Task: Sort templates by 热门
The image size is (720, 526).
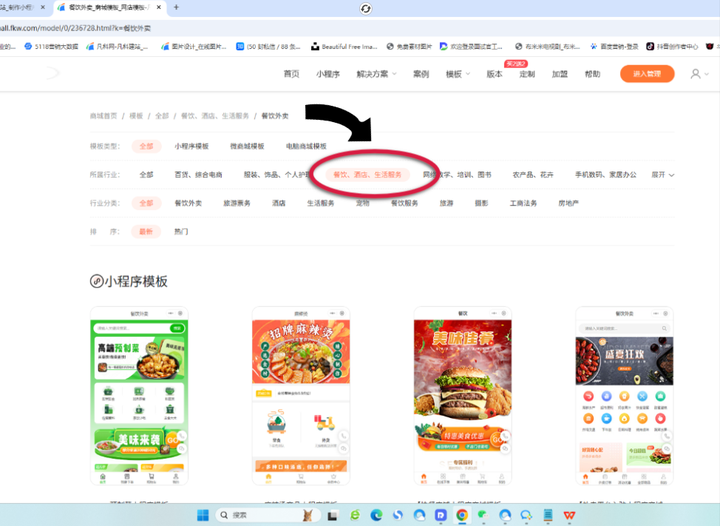Action: 181,231
